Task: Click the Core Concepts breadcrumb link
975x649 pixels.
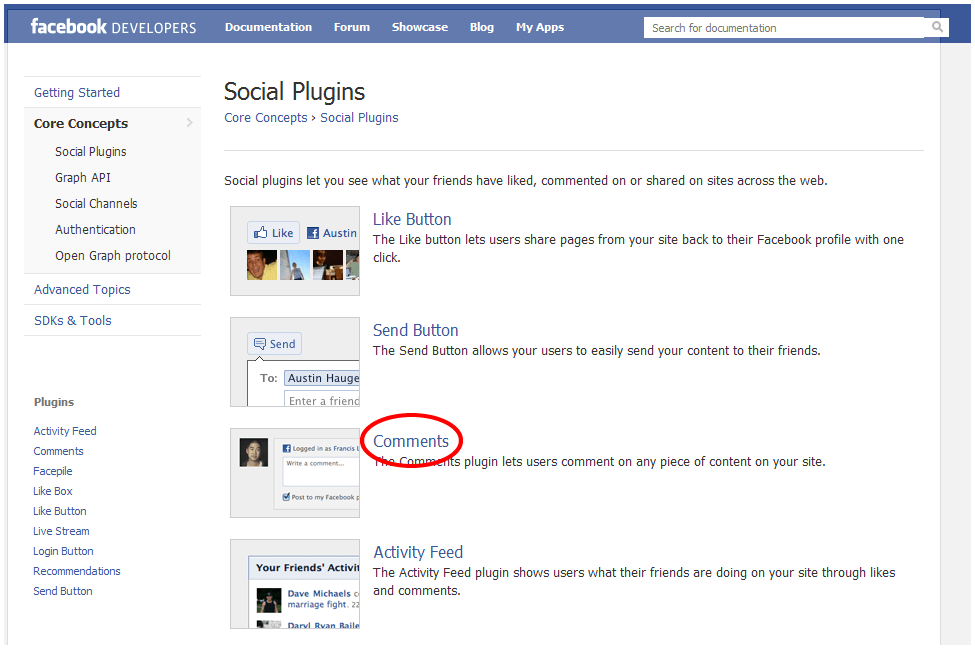Action: 265,117
